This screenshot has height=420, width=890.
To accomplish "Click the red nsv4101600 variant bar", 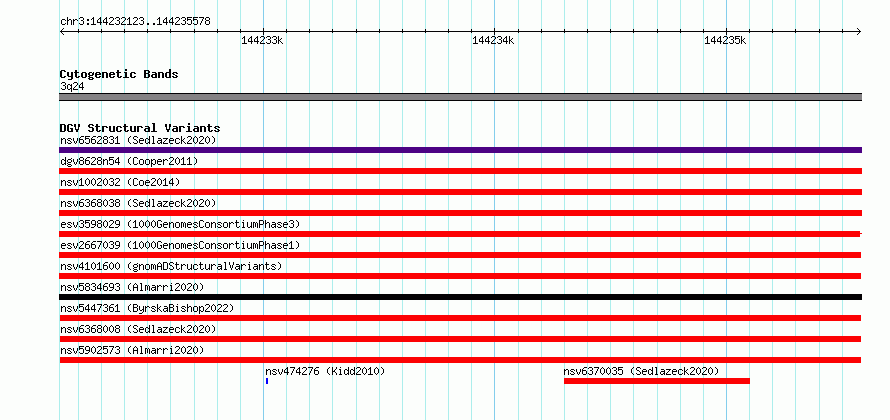I will pos(460,276).
